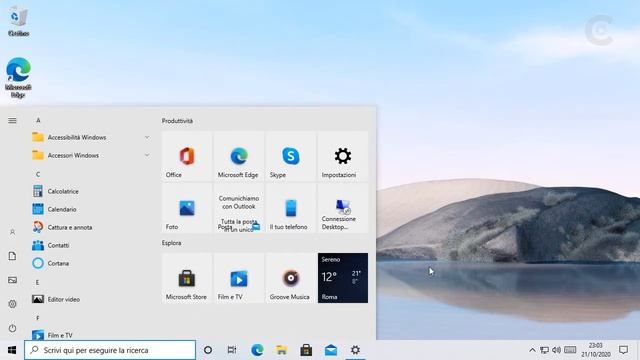Viewport: 640px width, 360px height.
Task: Open the Foto tile
Action: [x=187, y=208]
